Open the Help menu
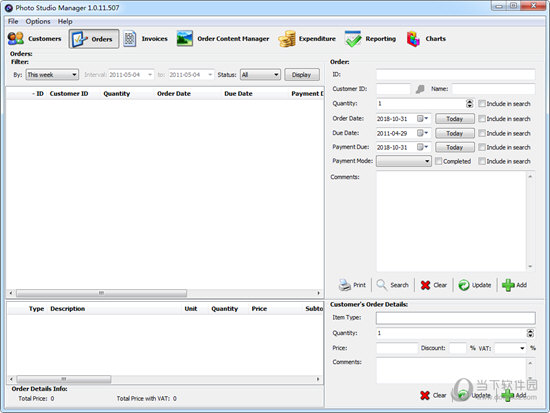Screen dimensions: 550x413 [65, 21]
